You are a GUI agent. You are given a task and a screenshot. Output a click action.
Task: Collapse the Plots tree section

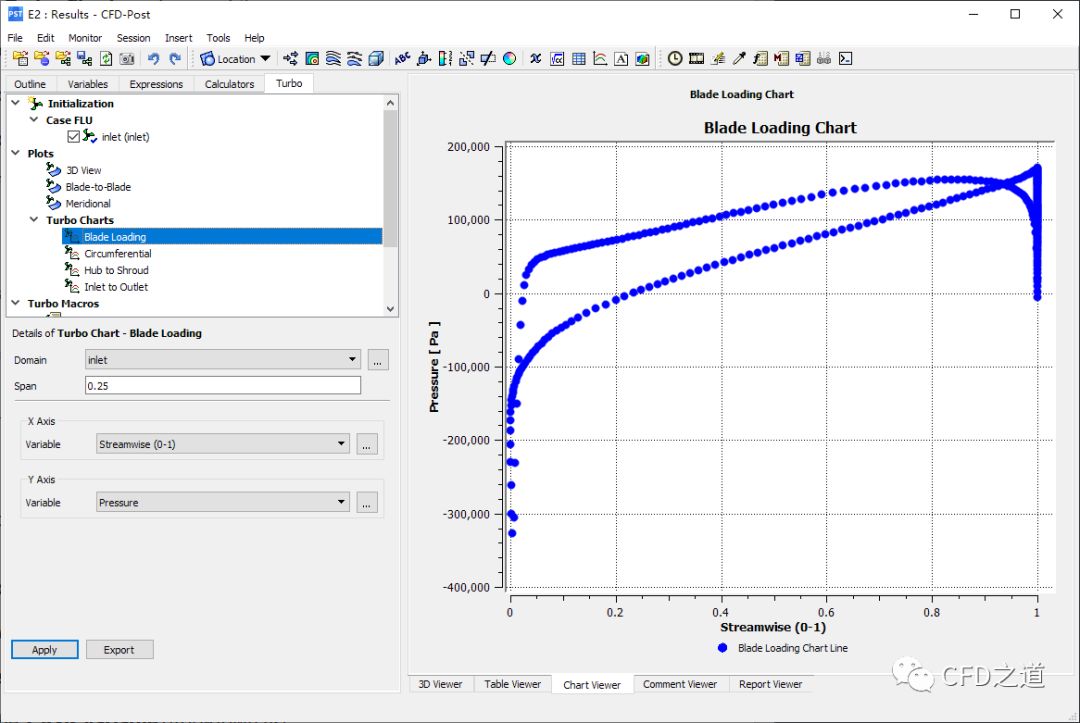16,153
